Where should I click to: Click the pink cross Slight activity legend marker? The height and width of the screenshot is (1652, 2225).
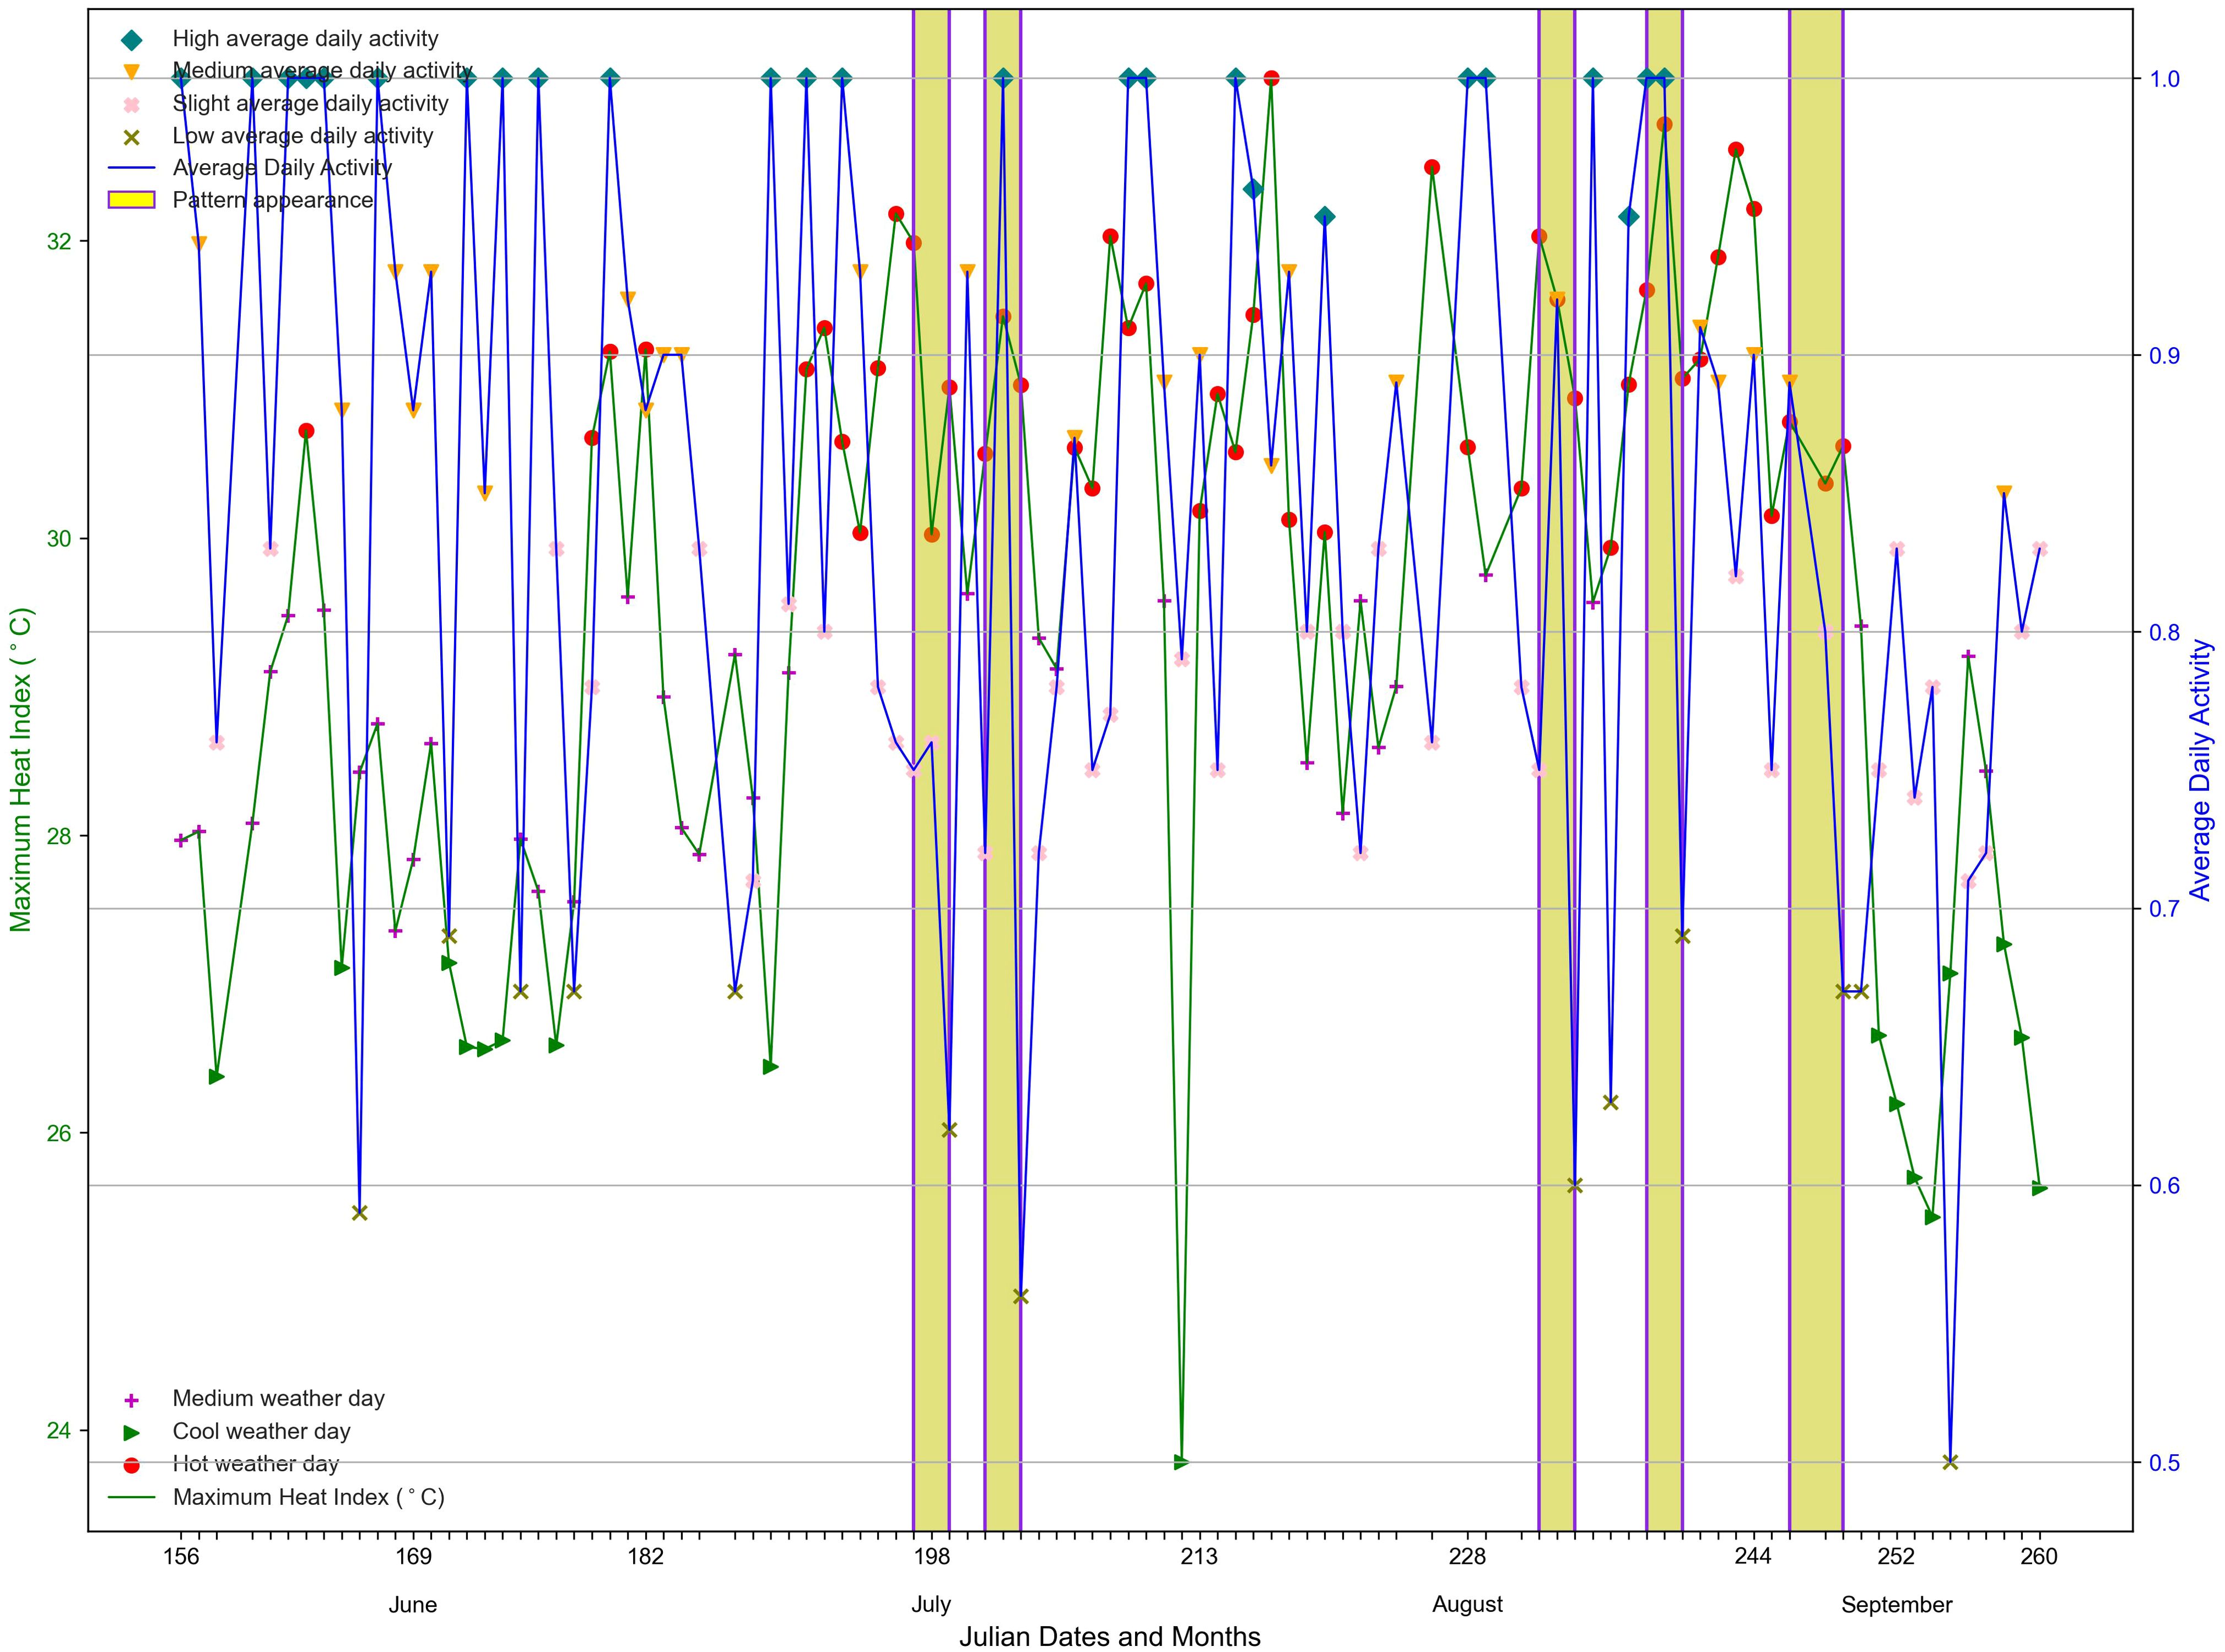tap(131, 104)
